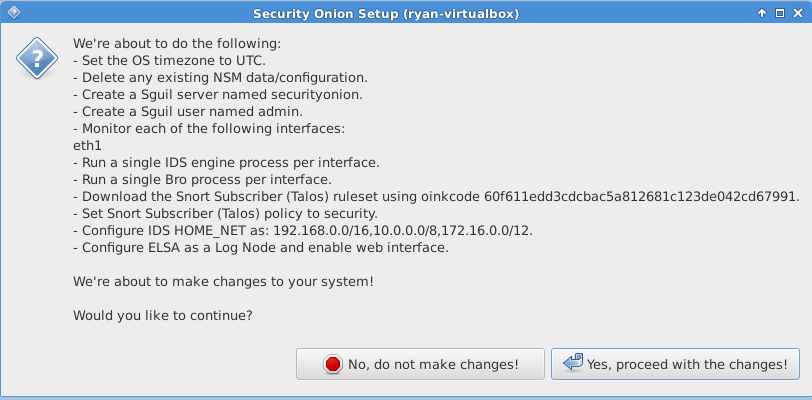This screenshot has height=400, width=812.
Task: Click the "Set the OS timezone to UTC" line
Action: [x=169, y=61]
